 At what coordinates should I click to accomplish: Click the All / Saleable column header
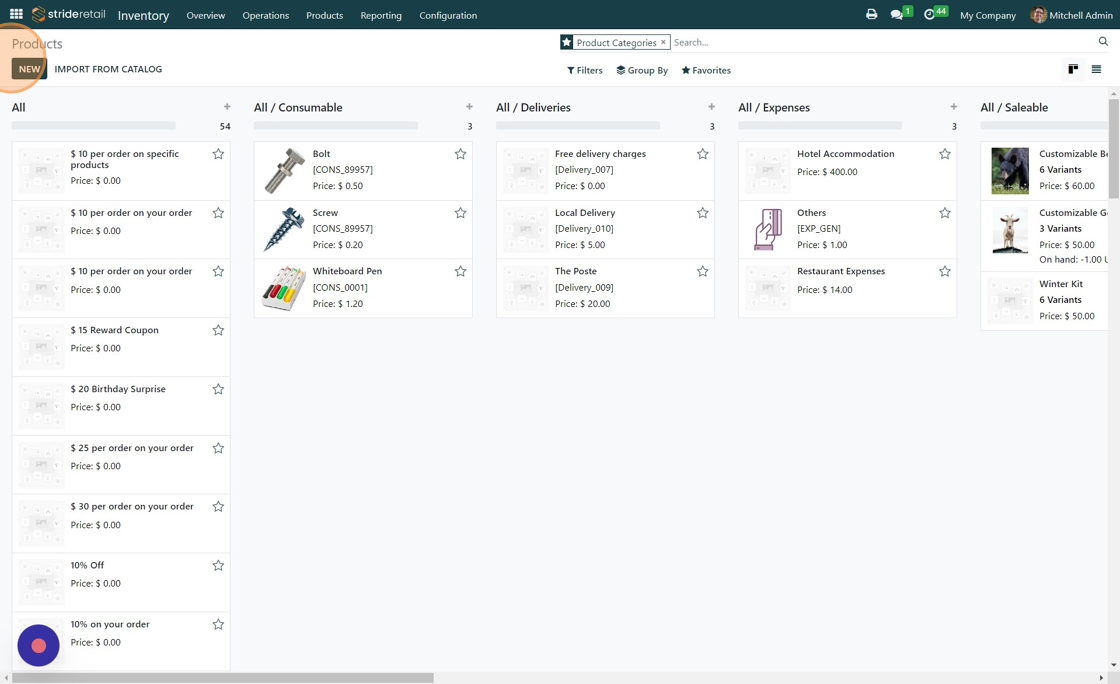click(1014, 107)
